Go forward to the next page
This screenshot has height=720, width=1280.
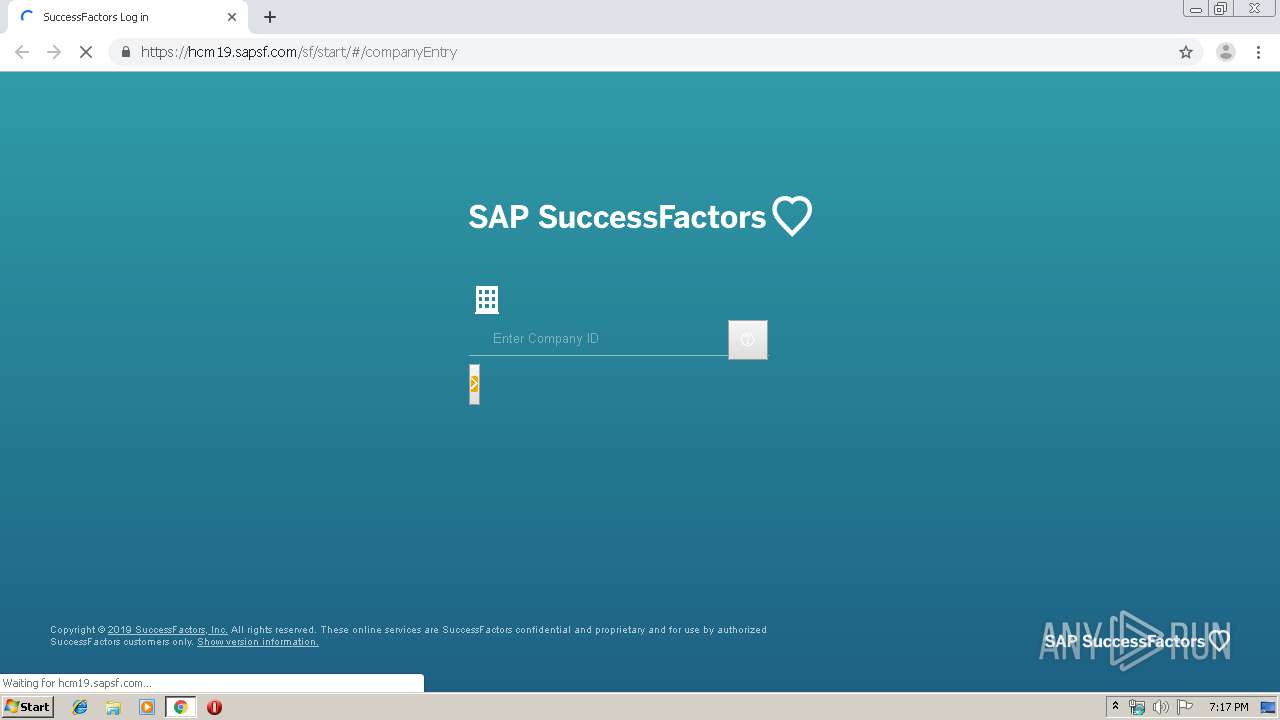(x=54, y=52)
